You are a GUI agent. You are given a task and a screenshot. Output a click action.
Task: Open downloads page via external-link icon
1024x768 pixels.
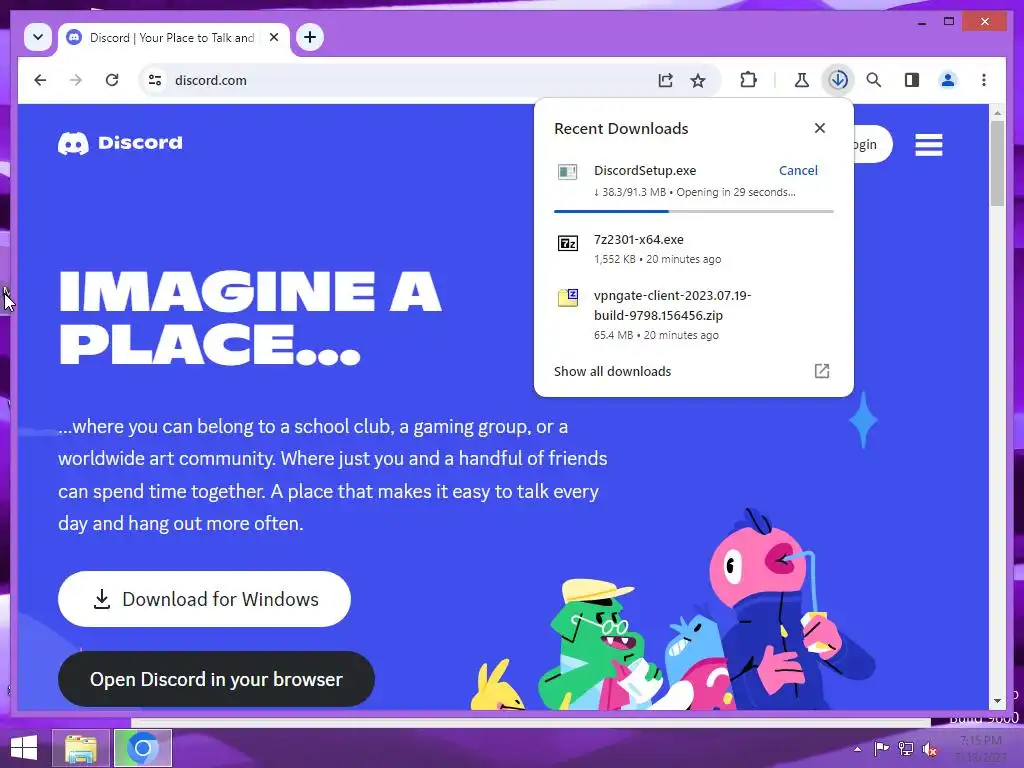pos(822,372)
